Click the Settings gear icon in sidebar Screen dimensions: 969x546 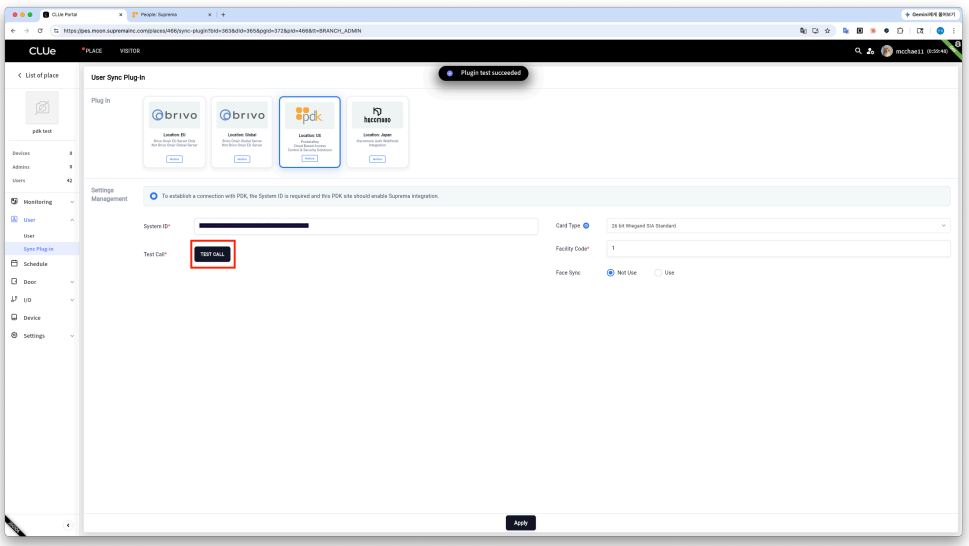pos(14,335)
